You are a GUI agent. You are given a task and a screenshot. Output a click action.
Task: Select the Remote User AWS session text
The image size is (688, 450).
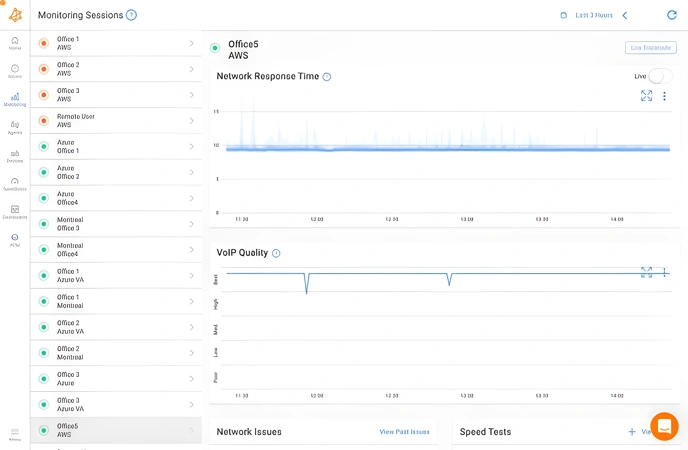coord(75,121)
